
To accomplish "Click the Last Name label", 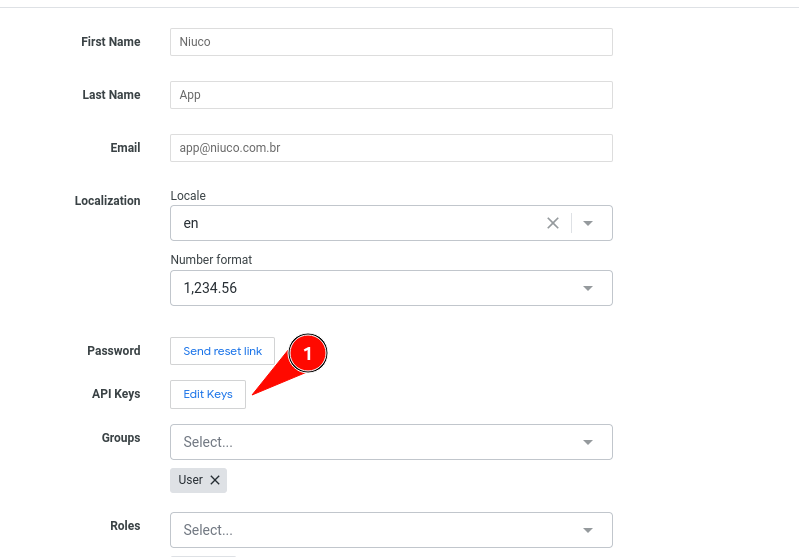I will pyautogui.click(x=111, y=95).
